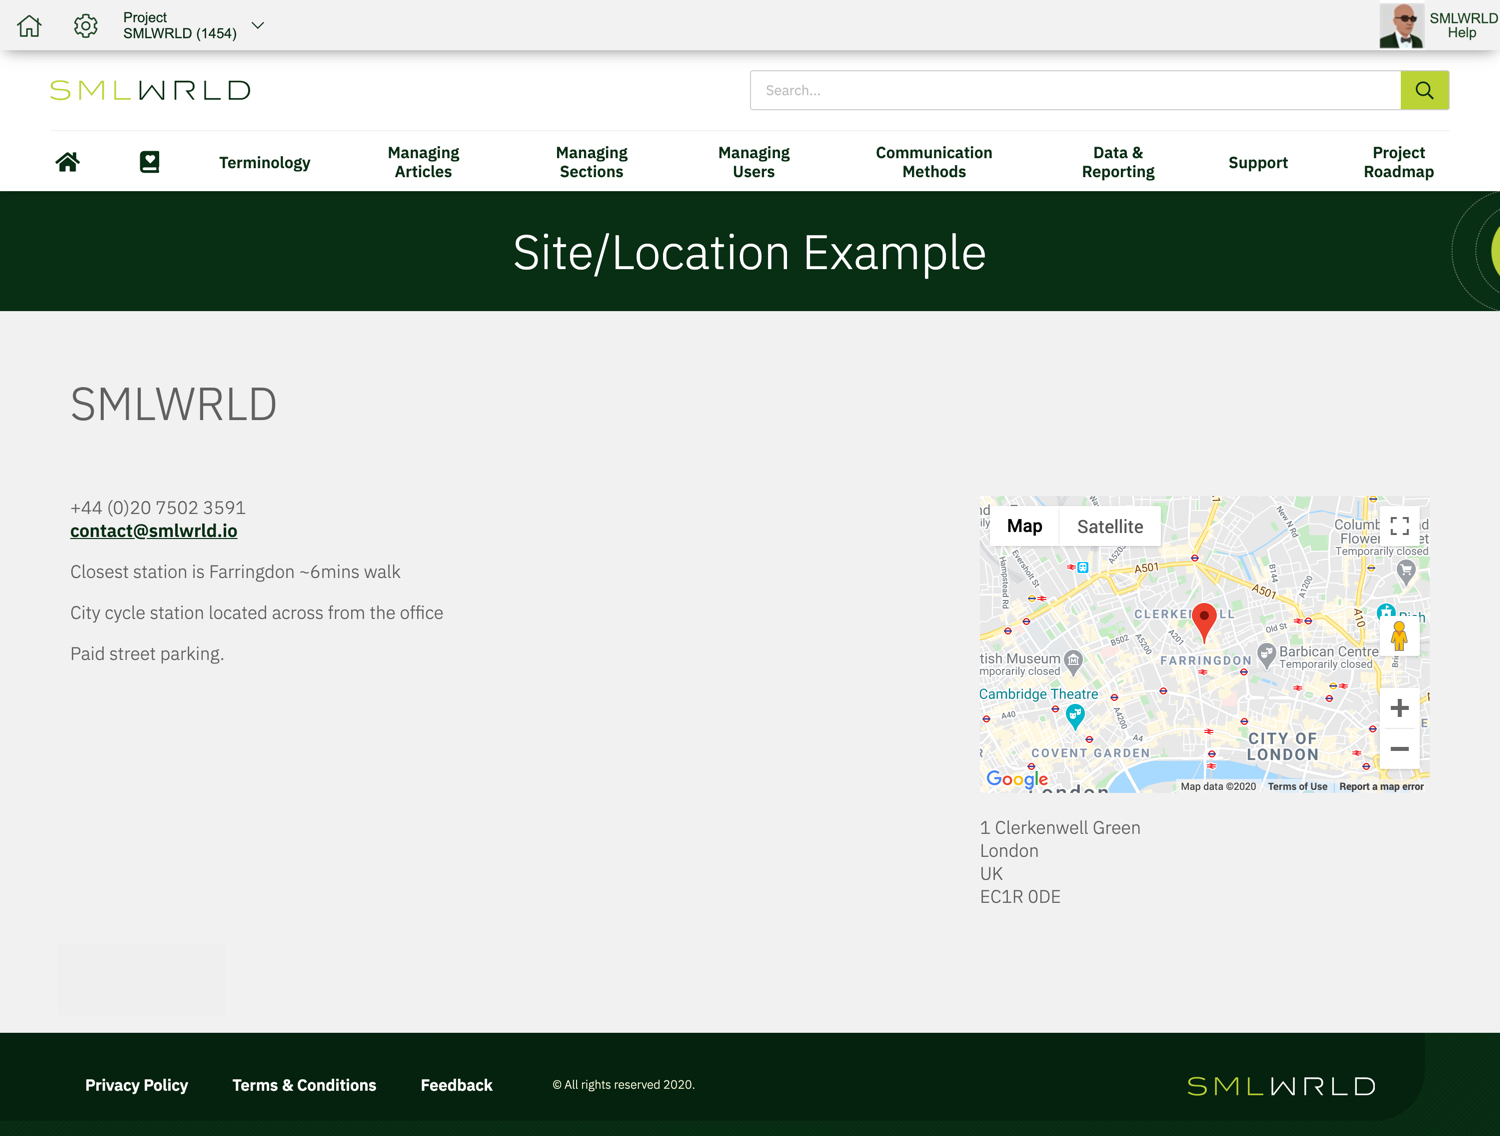The image size is (1500, 1136).
Task: Click the Paid street parking text
Action: (147, 654)
